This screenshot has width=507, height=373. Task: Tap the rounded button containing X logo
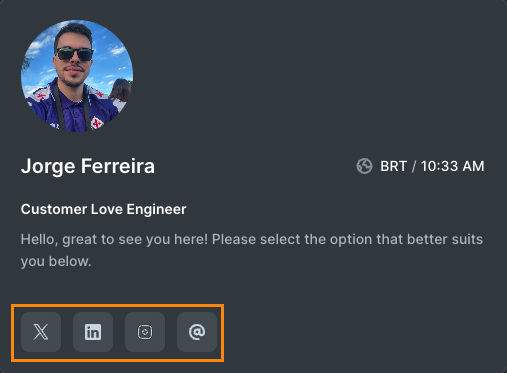point(41,332)
